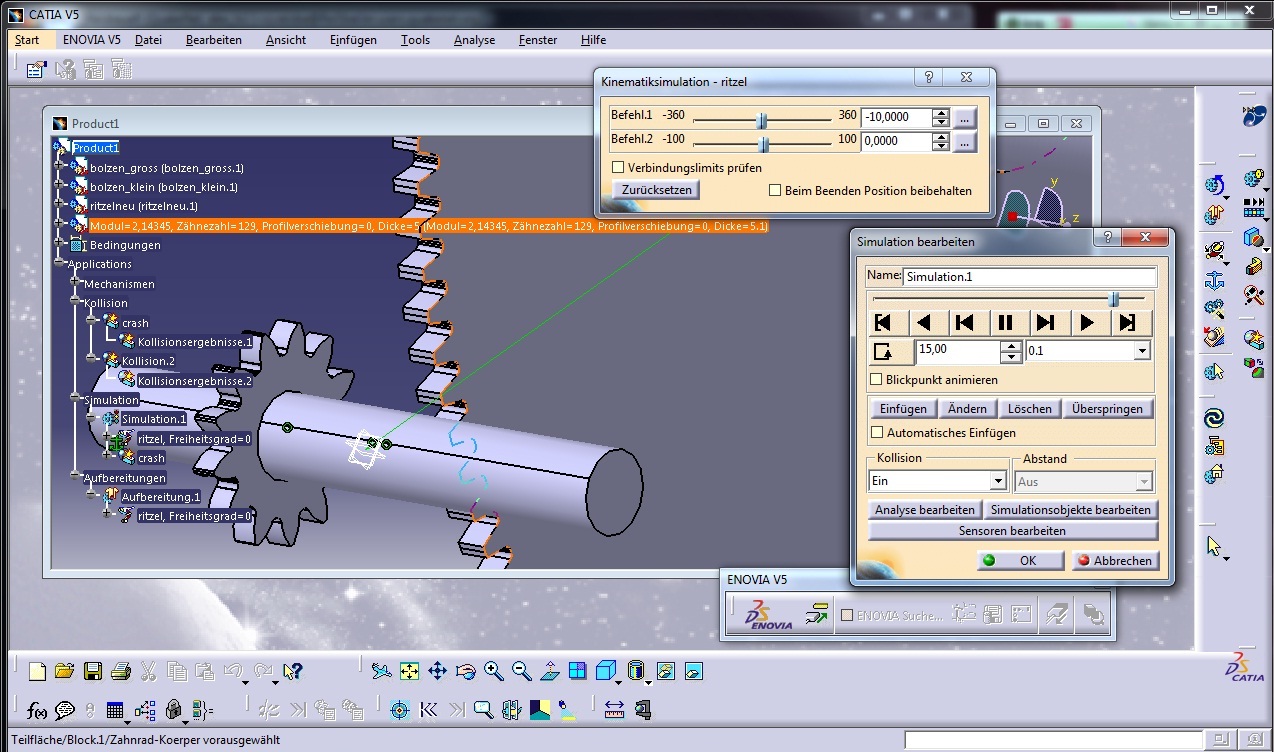Viewport: 1274px width, 752px height.
Task: Save the file with the floppy icon
Action: tap(93, 671)
